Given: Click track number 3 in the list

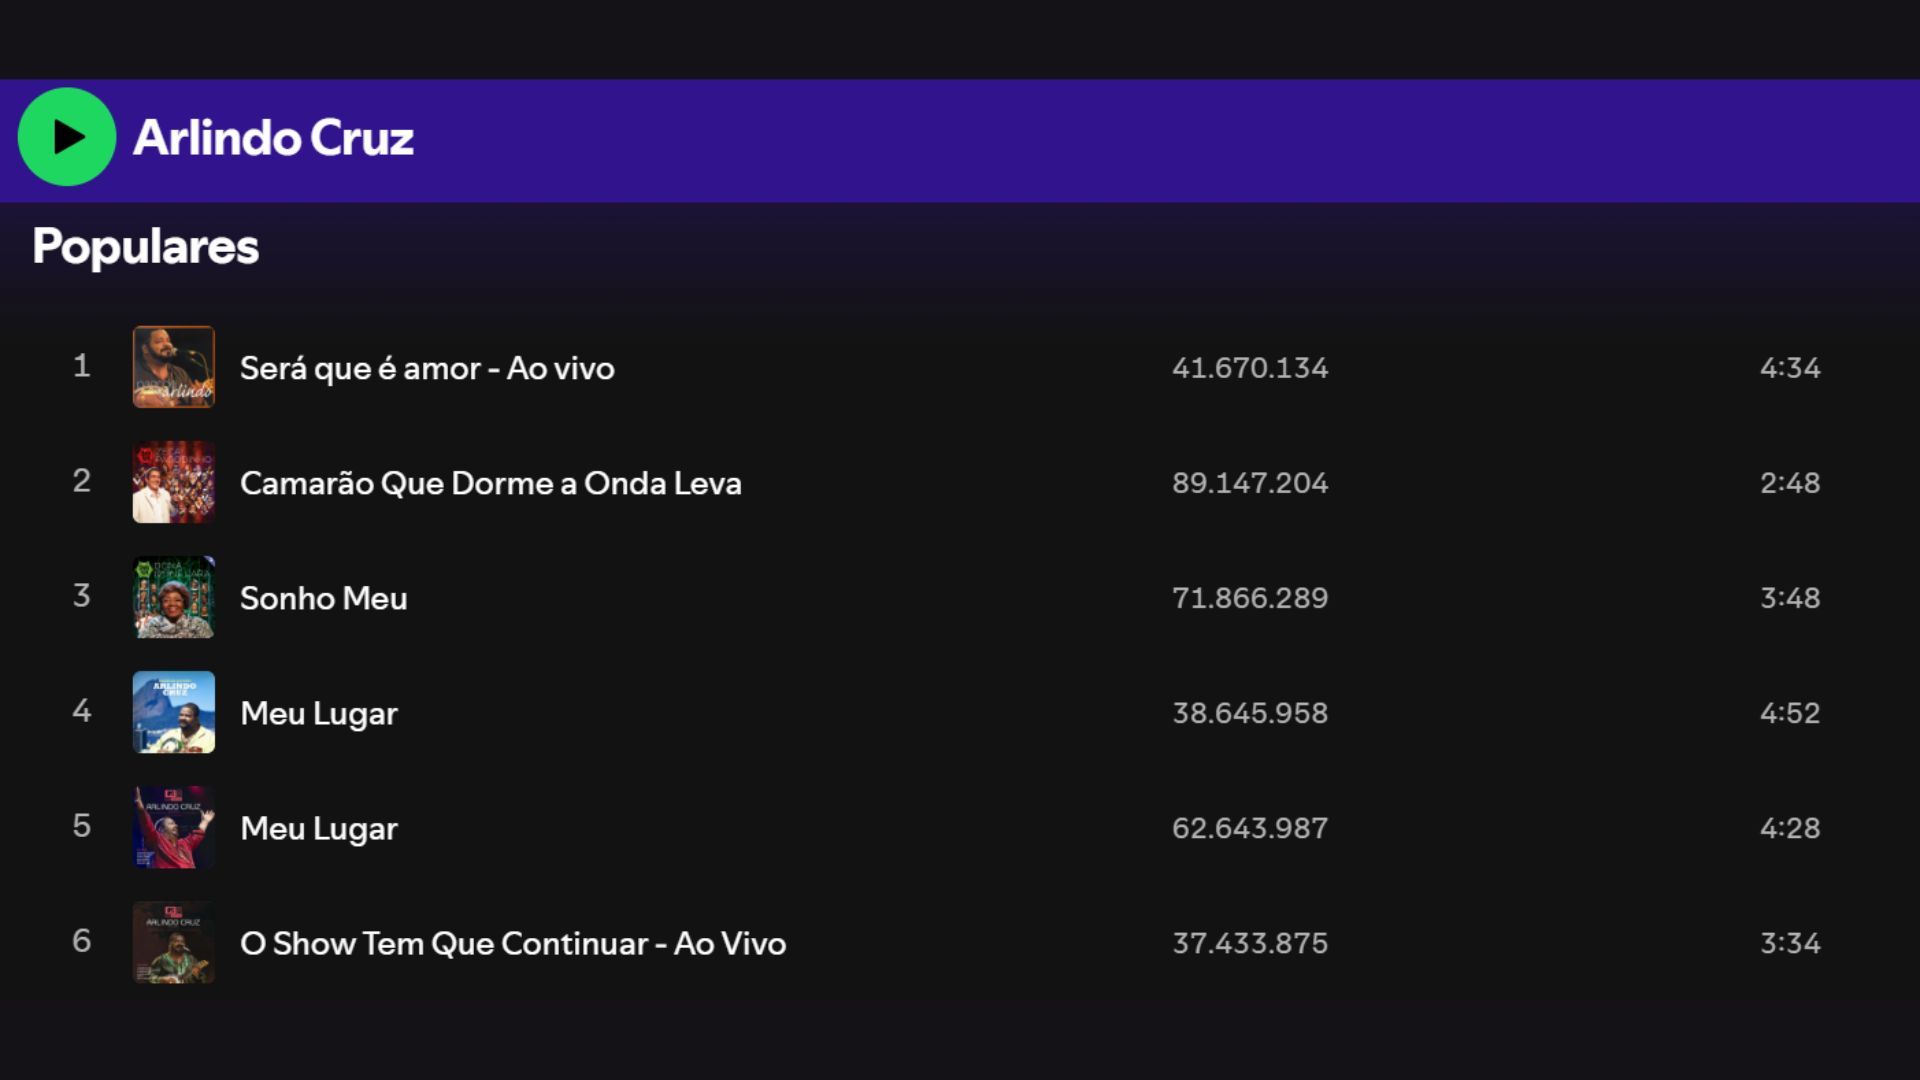Looking at the screenshot, I should [x=82, y=596].
